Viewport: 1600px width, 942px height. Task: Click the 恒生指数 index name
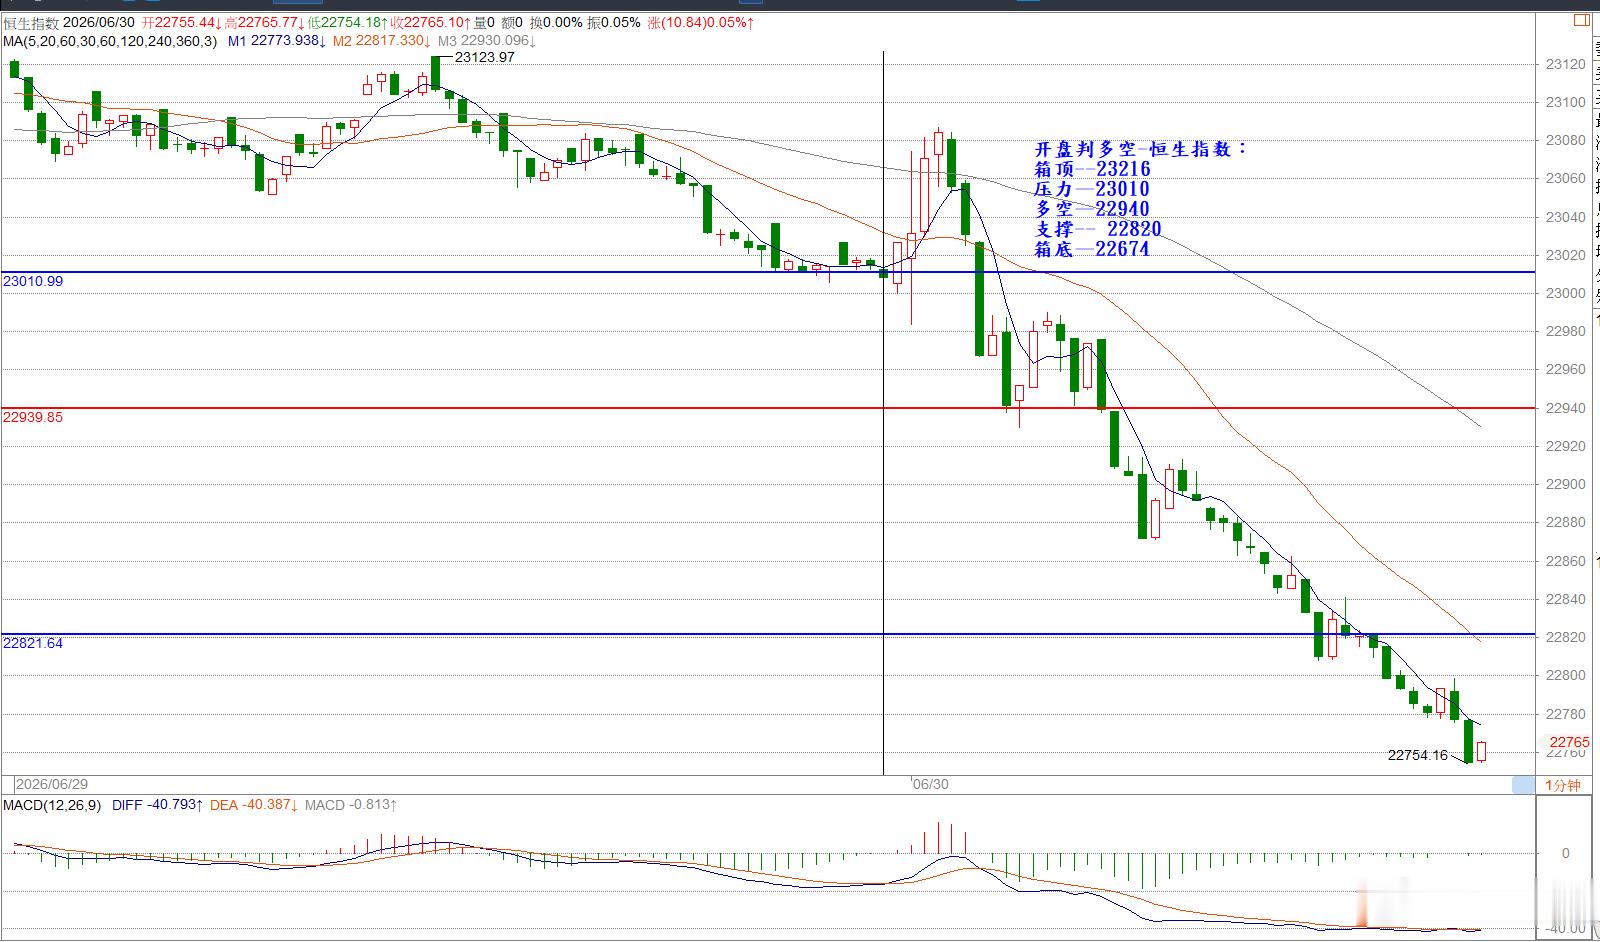(x=31, y=23)
